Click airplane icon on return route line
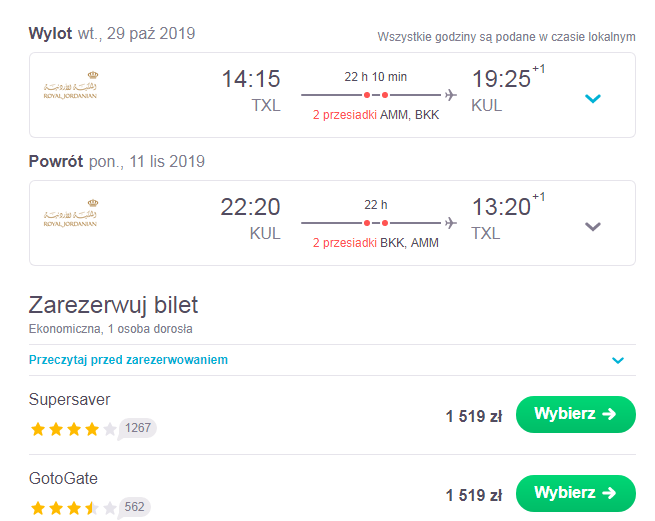Viewport: 655px width, 521px height. (x=450, y=223)
